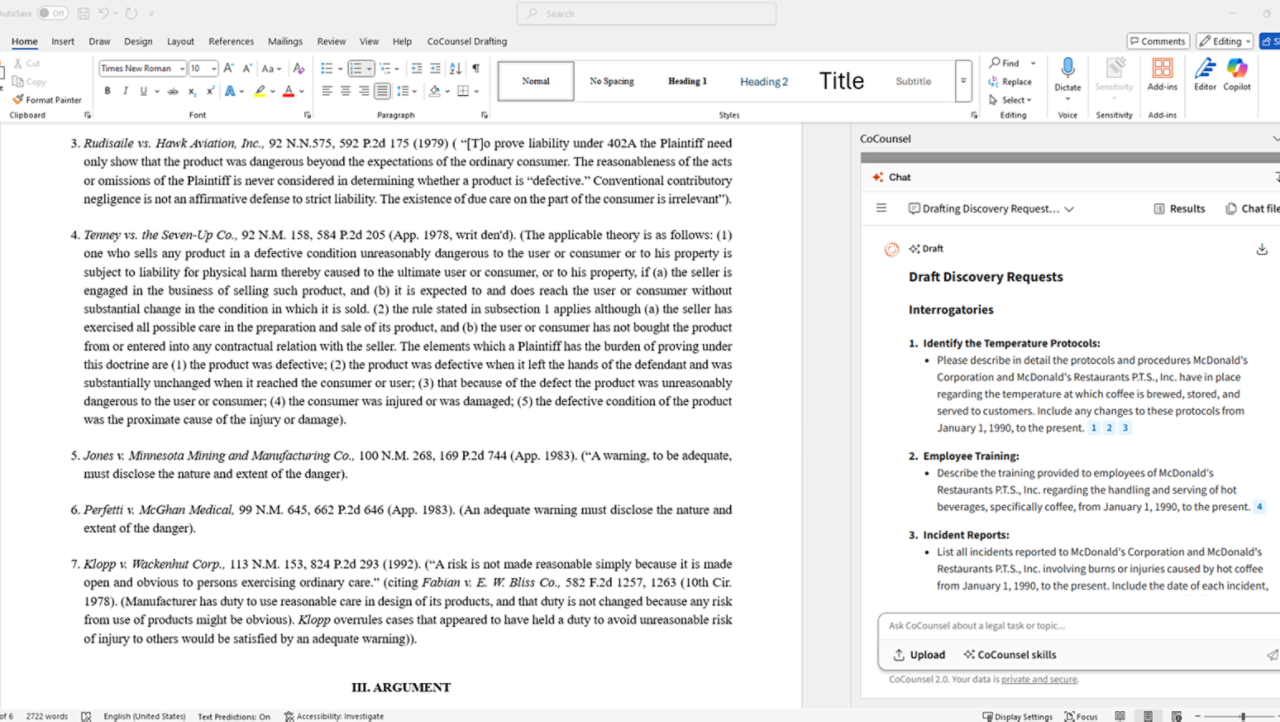Switch to CoCounsel Drafting tab

[467, 41]
